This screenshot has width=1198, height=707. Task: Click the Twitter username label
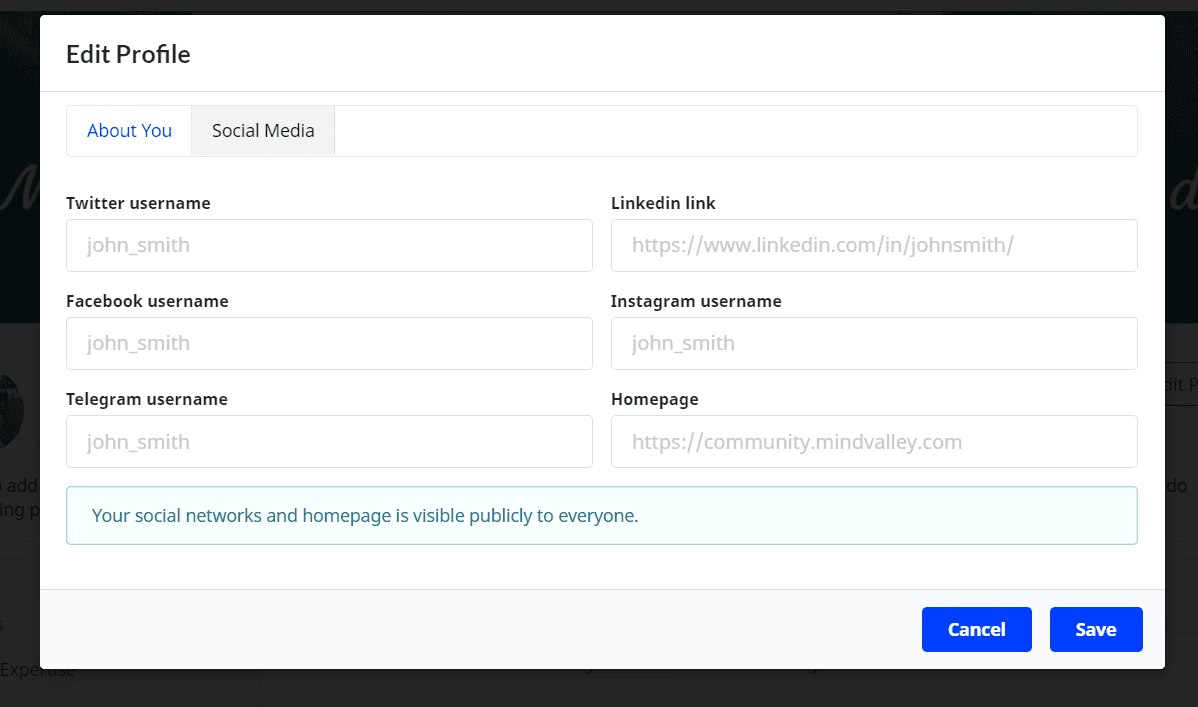[x=138, y=203]
